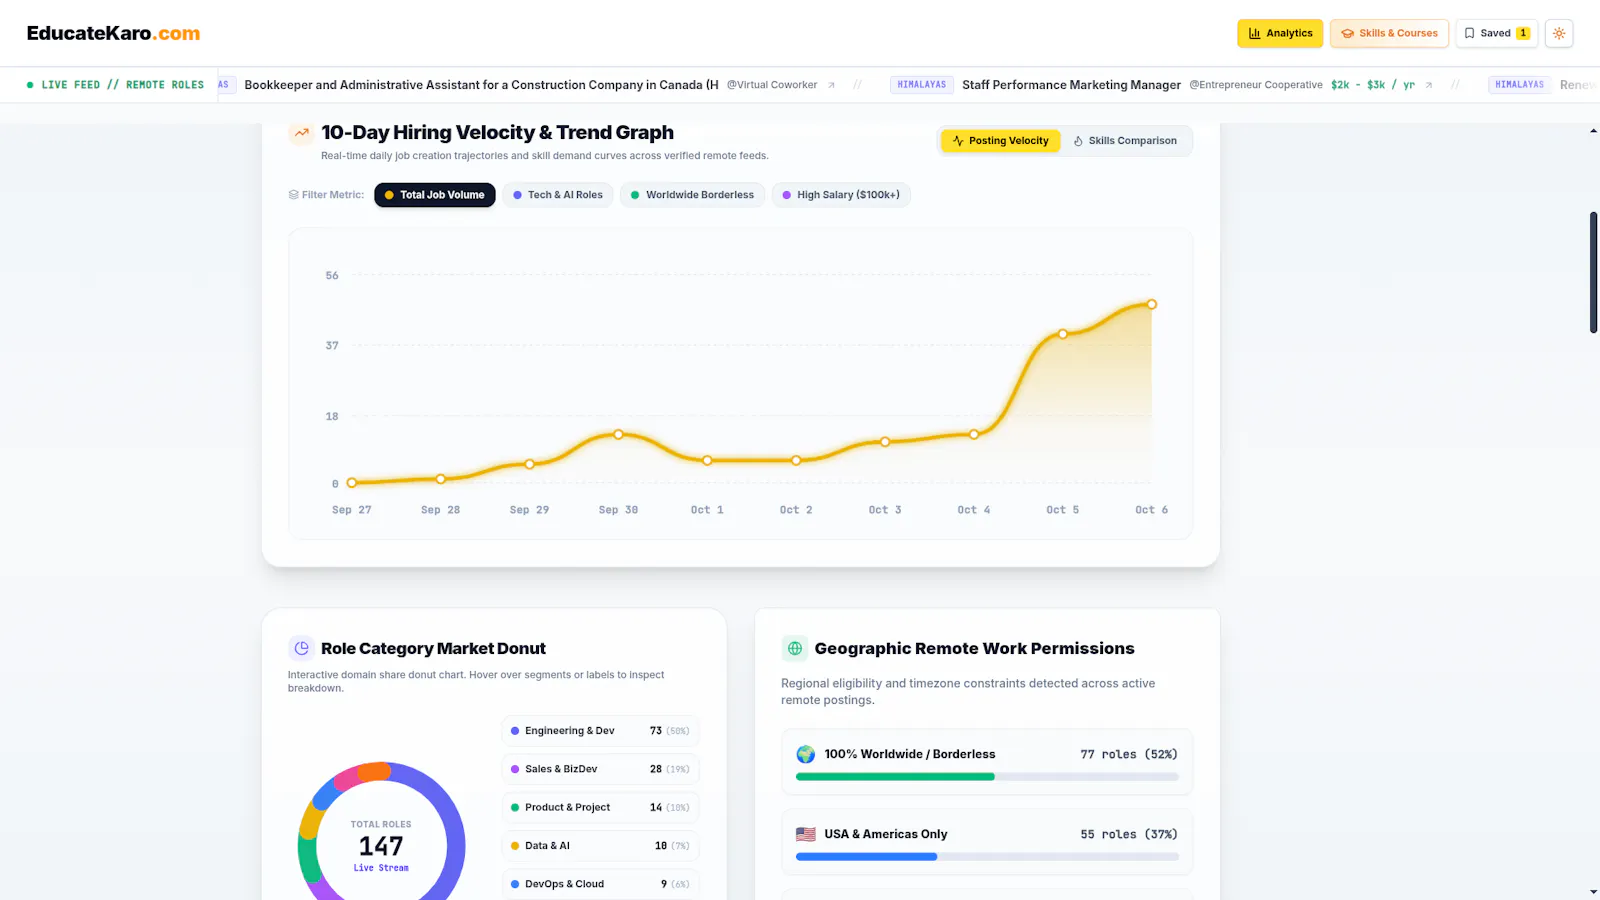The image size is (1600, 900).
Task: Open Skills & Courses
Action: tap(1389, 33)
